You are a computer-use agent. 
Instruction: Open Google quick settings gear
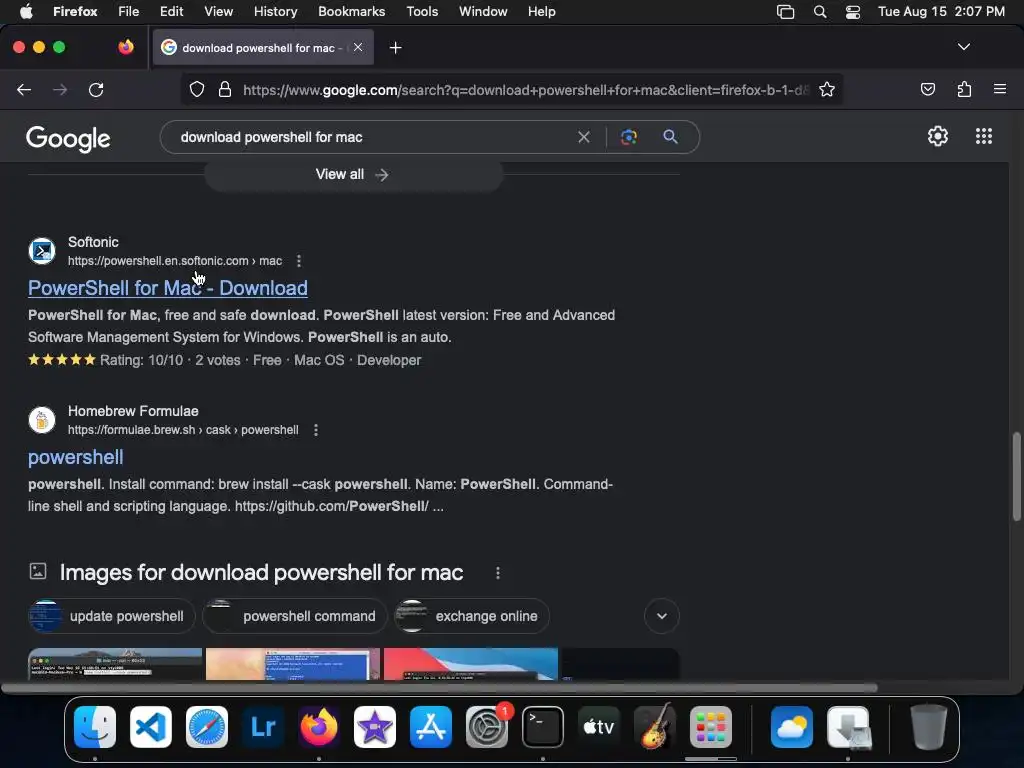pos(938,136)
